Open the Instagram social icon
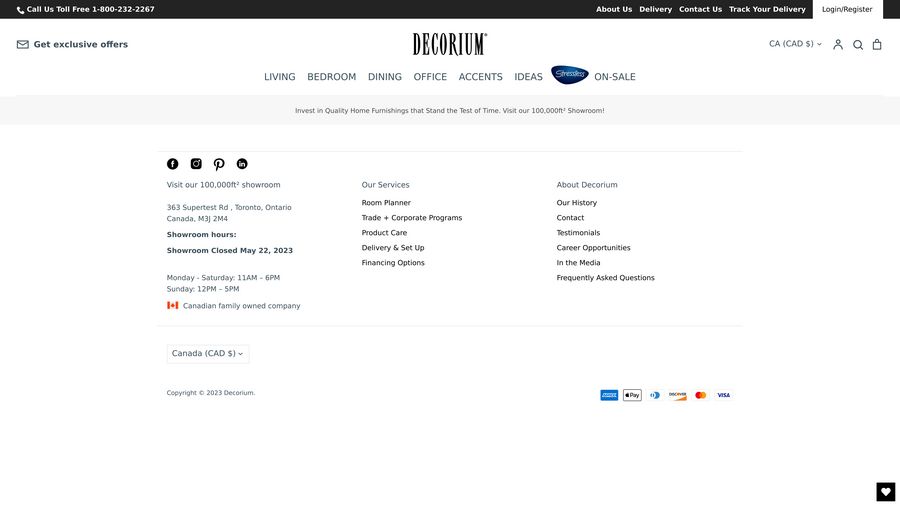 (196, 164)
